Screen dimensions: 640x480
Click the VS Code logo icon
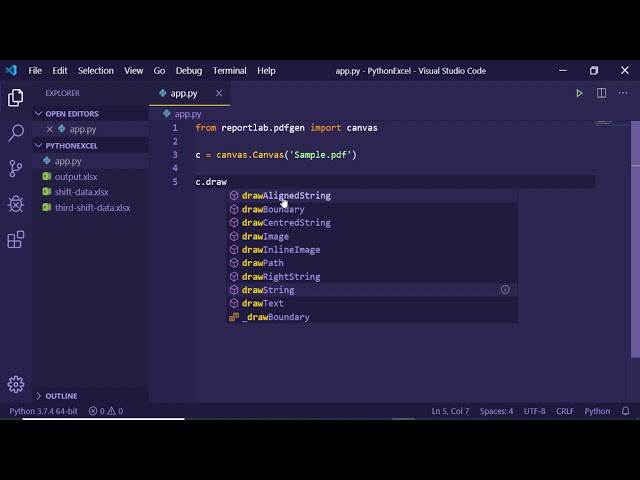[11, 71]
